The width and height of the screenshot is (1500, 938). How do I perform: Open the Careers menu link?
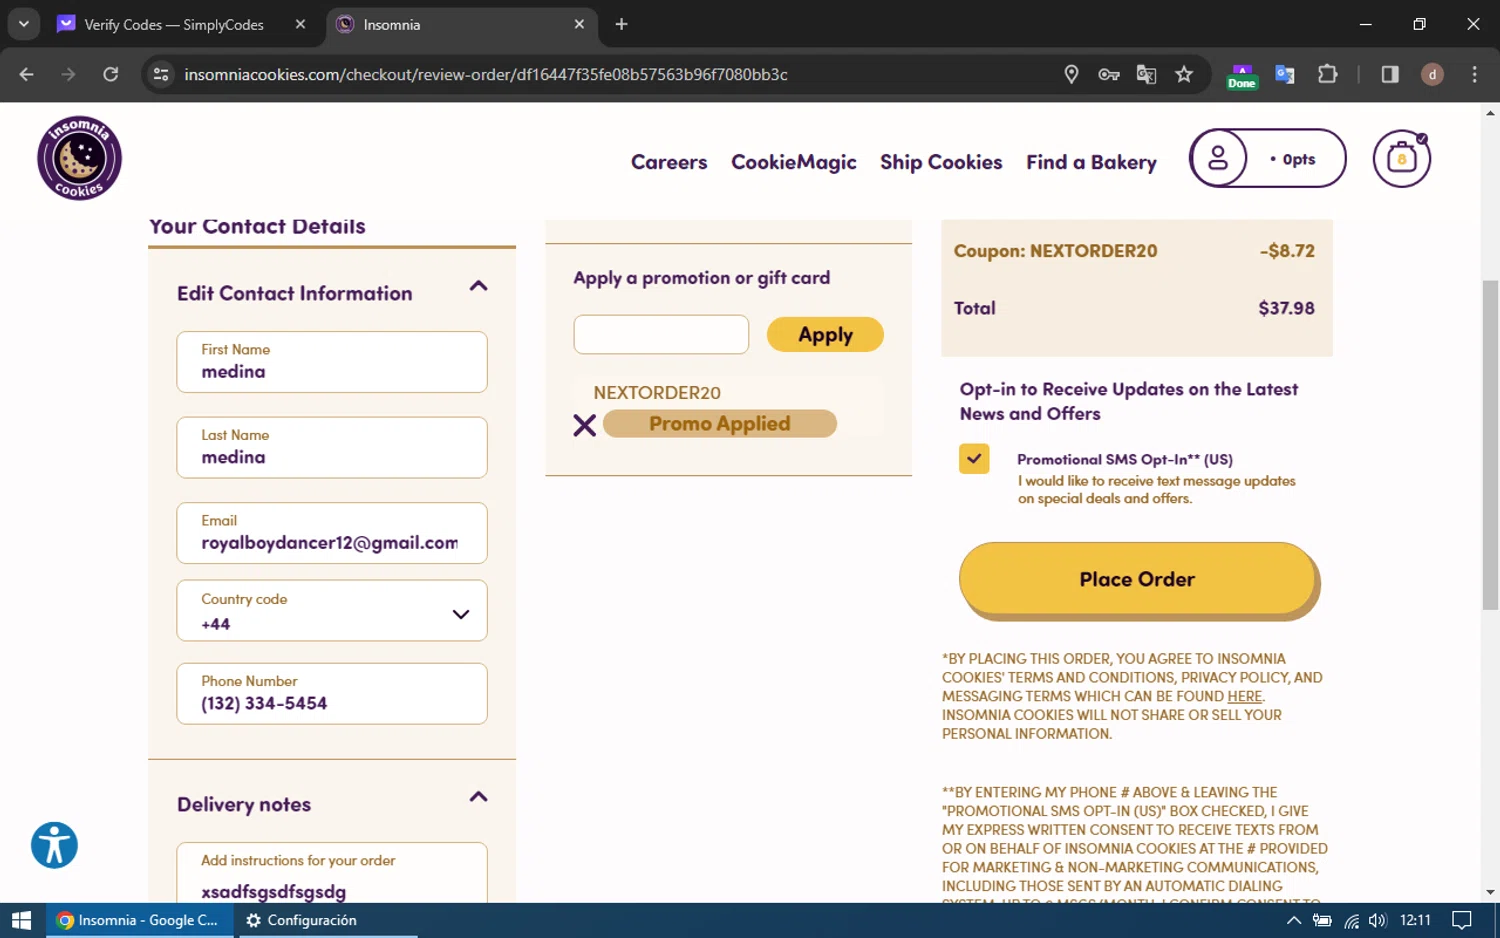669,162
